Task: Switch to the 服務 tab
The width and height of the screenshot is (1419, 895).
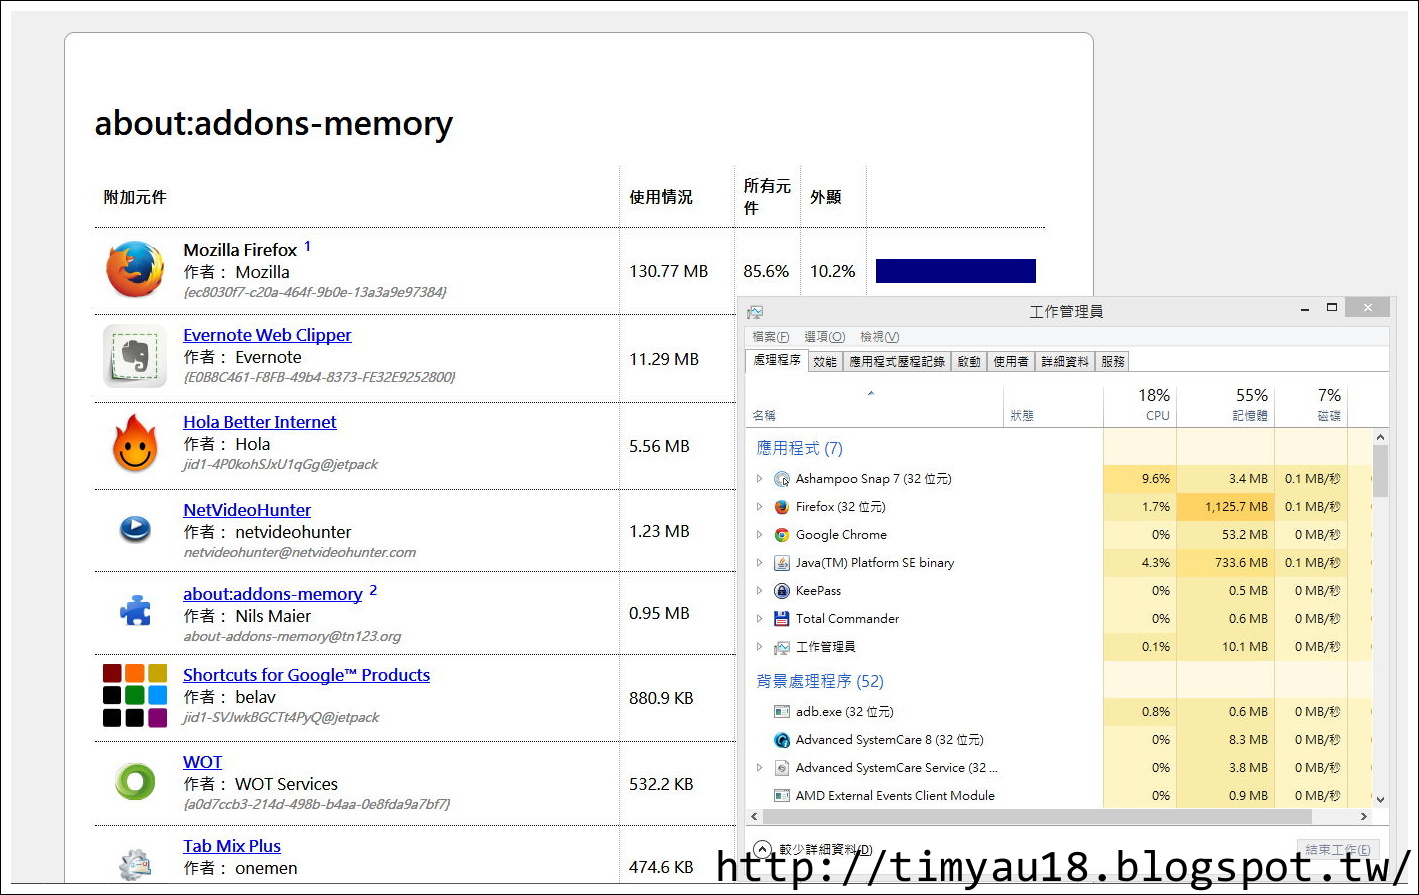Action: 1113,361
